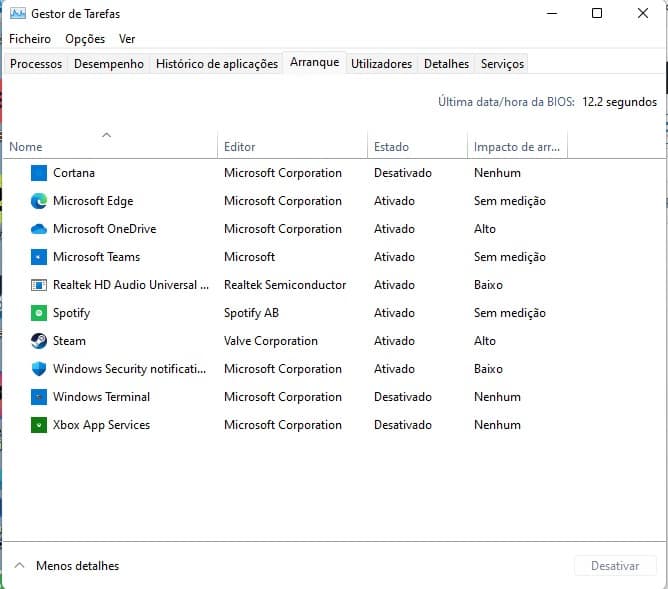Click the sort arrow above Nome
Image resolution: width=668 pixels, height=589 pixels.
point(107,135)
